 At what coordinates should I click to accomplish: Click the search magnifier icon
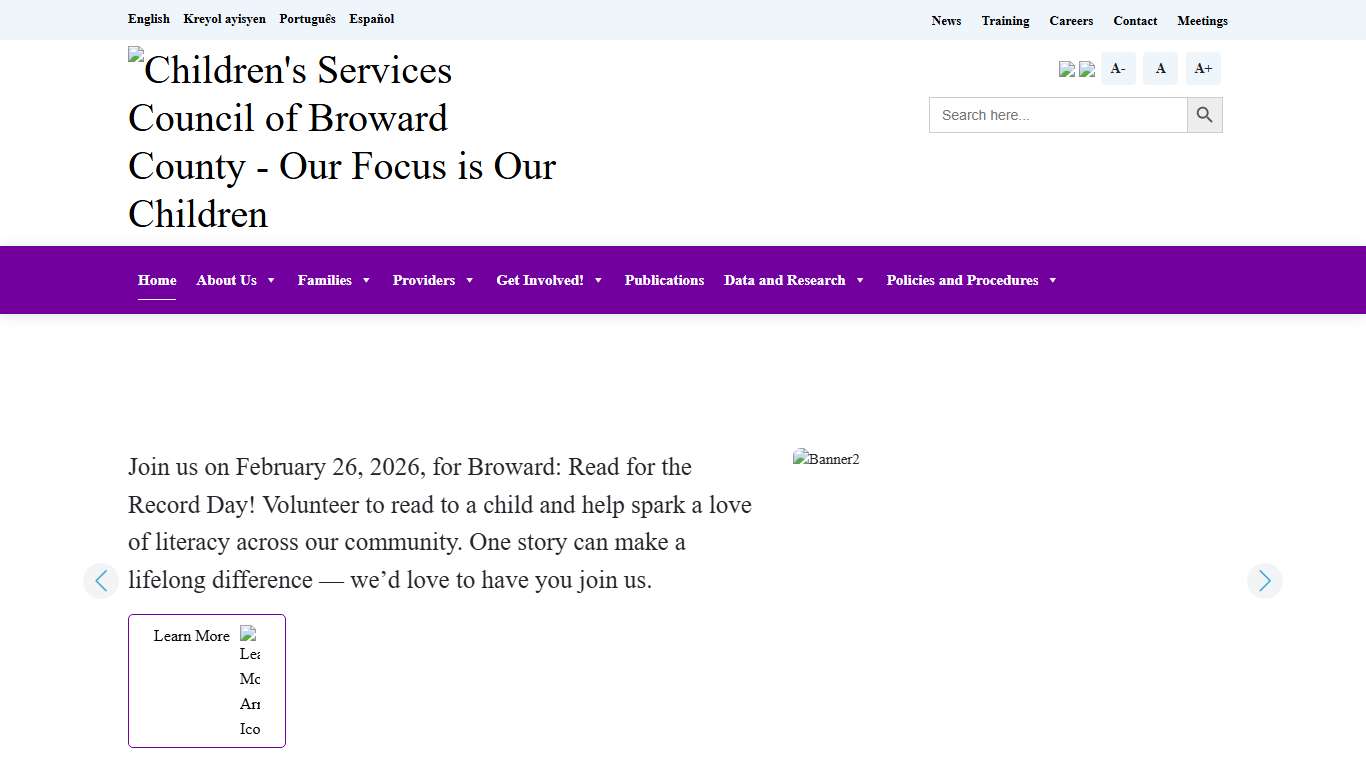pos(1204,115)
